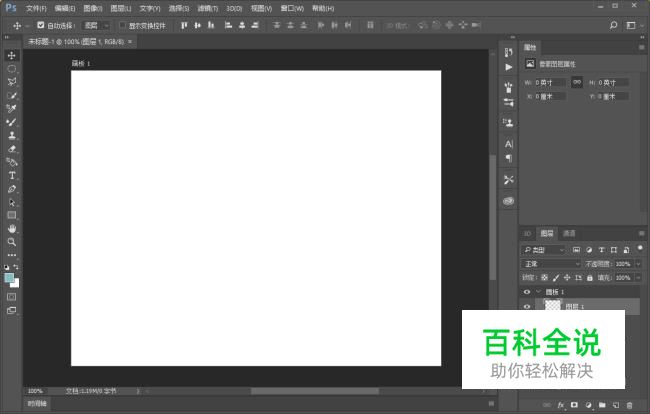650x414 pixels.
Task: Toggle Quick Mask mode icon
Action: pyautogui.click(x=12, y=297)
